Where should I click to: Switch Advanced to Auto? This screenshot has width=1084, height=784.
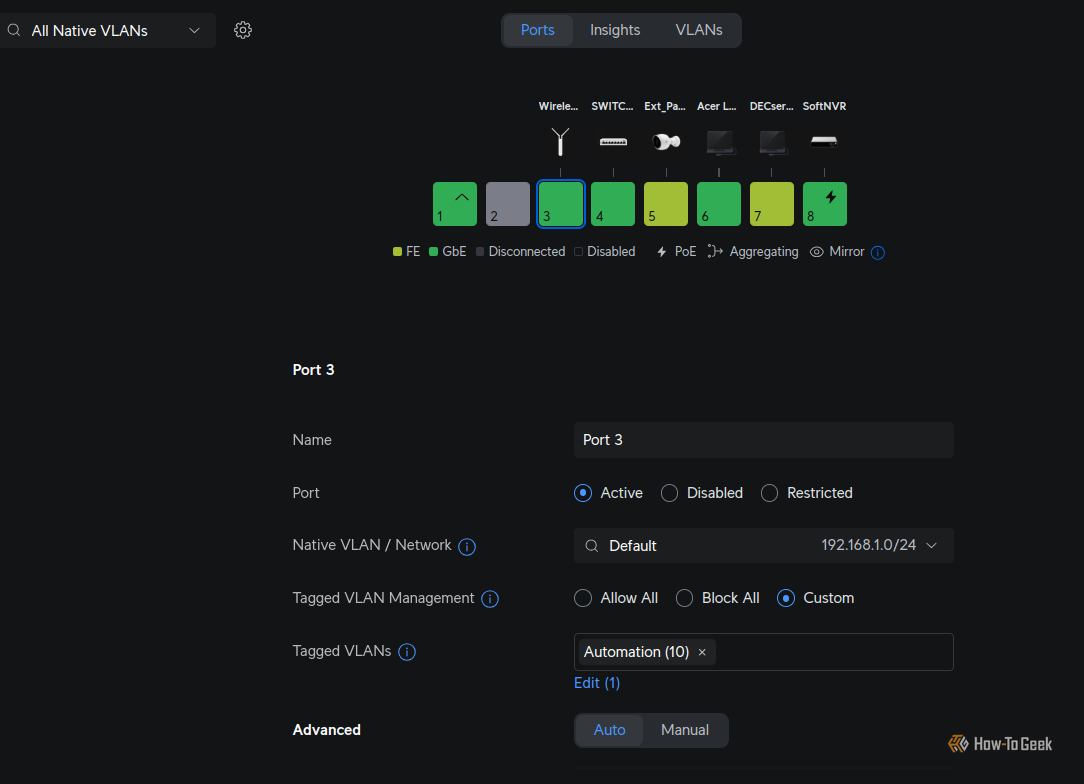click(x=609, y=730)
